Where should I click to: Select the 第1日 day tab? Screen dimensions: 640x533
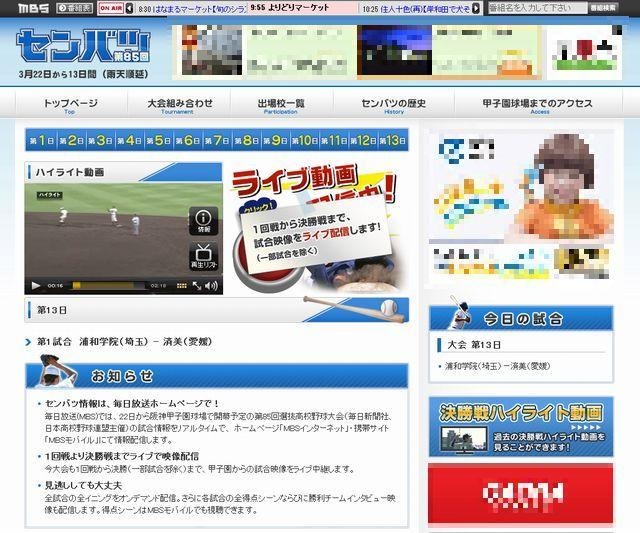click(41, 141)
